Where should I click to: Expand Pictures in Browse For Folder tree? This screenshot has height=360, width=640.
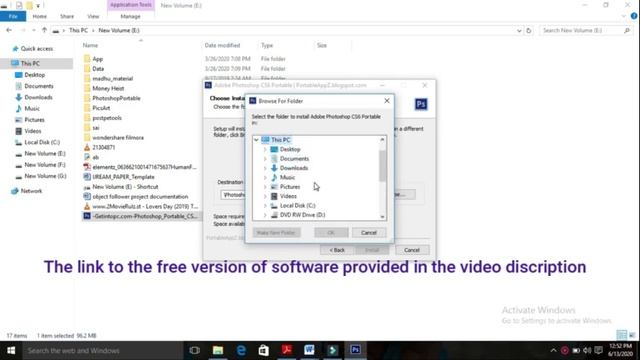(x=265, y=187)
